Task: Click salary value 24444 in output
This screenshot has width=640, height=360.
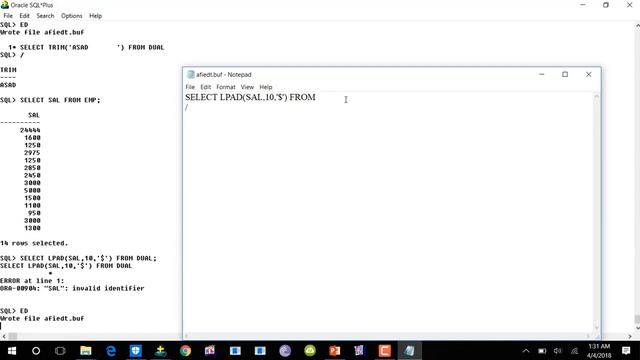Action: coord(30,130)
